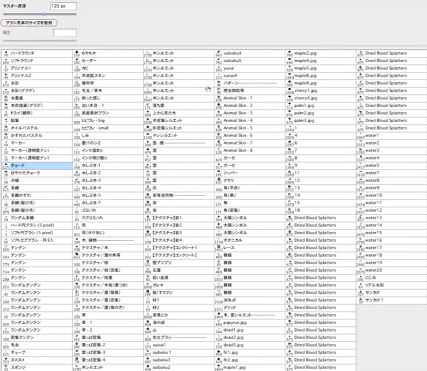Select the ガレキ brush preset

(179, 285)
